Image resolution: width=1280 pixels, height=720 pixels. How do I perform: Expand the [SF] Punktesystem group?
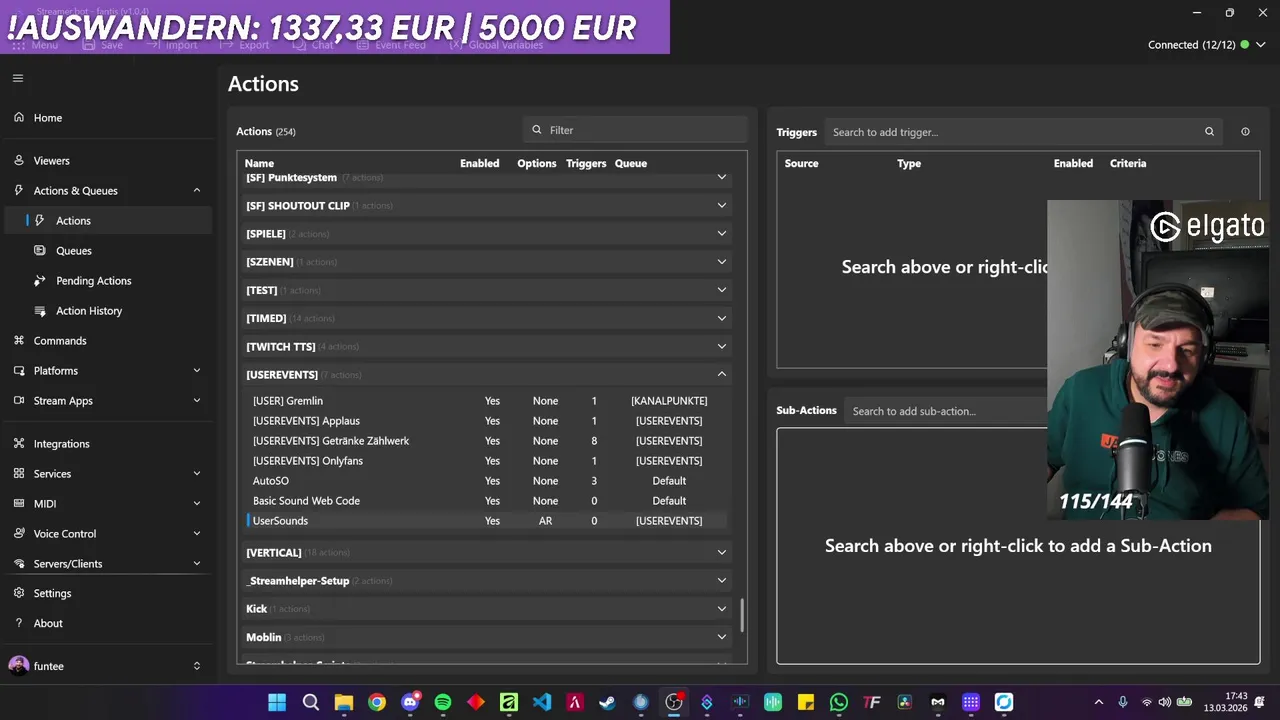pos(721,177)
